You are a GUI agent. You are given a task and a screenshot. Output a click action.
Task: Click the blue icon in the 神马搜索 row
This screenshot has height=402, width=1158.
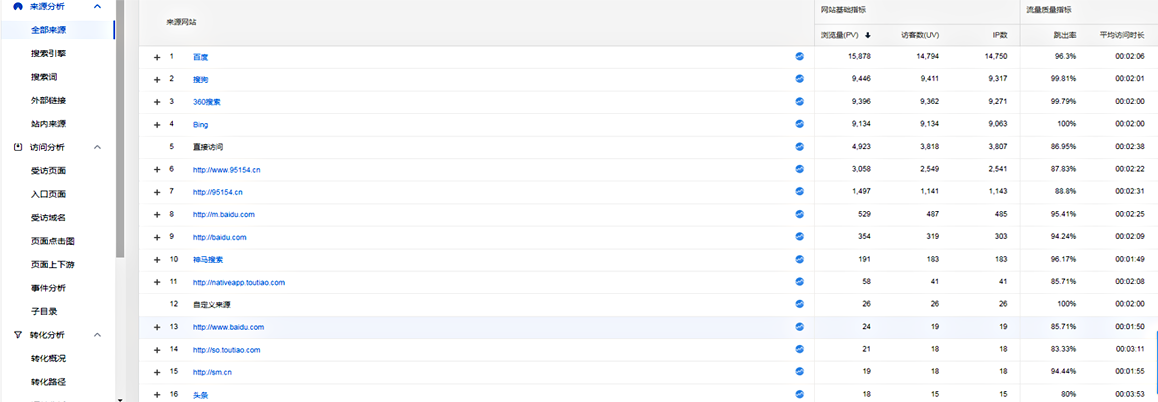(799, 259)
